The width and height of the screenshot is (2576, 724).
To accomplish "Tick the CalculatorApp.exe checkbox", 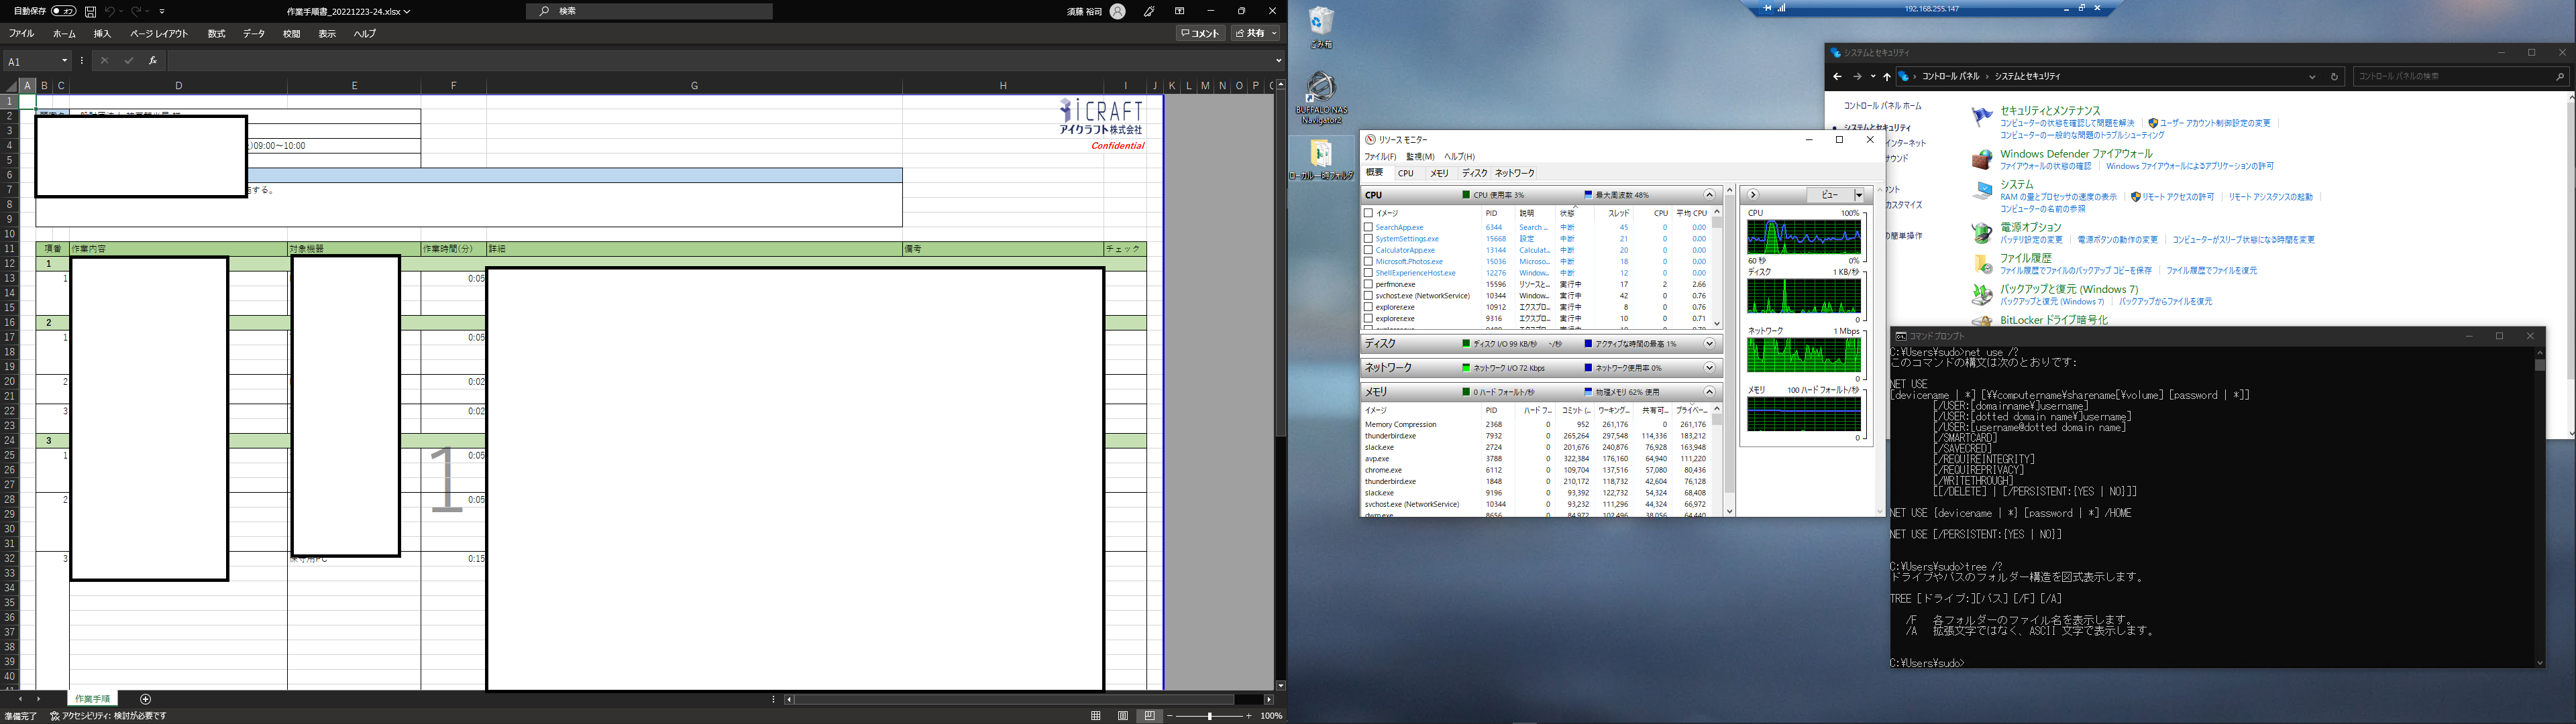I will [x=1368, y=250].
